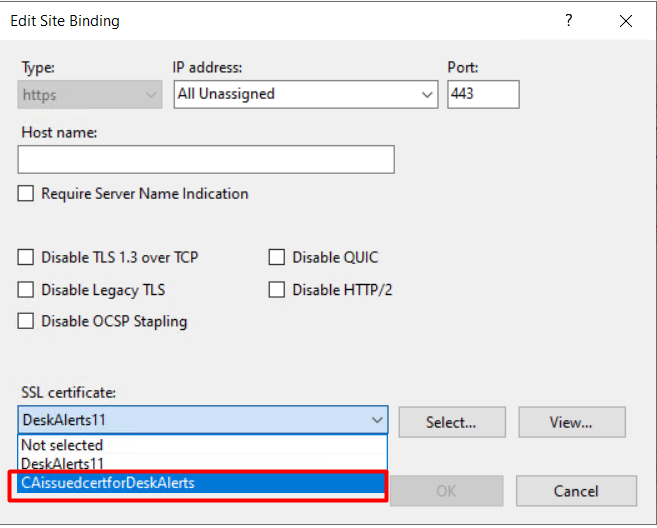Toggle Disable TLS 1.3 over TCP
Viewport: 657px width, 528px height.
26,258
